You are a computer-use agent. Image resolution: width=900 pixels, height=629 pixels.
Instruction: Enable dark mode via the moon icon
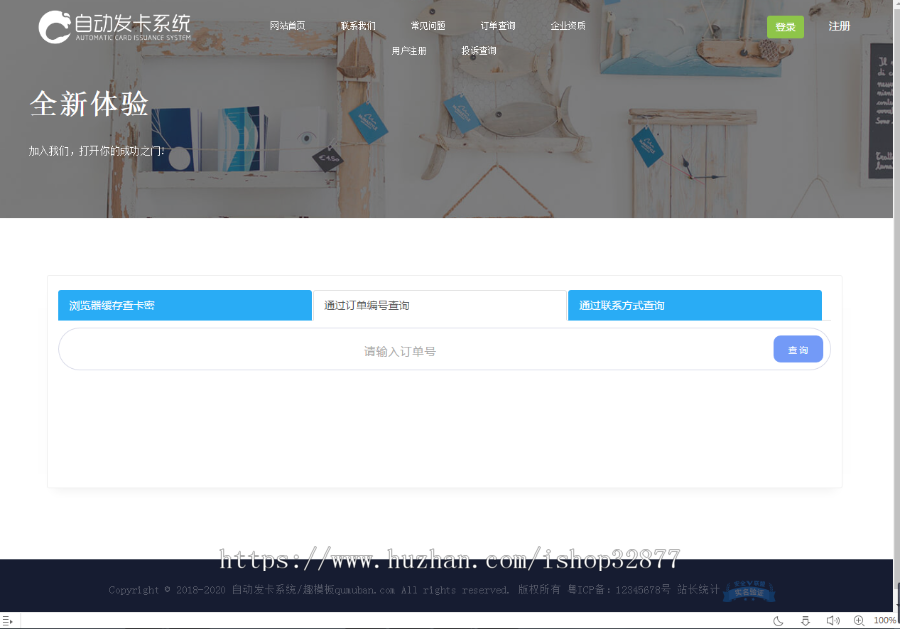pyautogui.click(x=781, y=620)
